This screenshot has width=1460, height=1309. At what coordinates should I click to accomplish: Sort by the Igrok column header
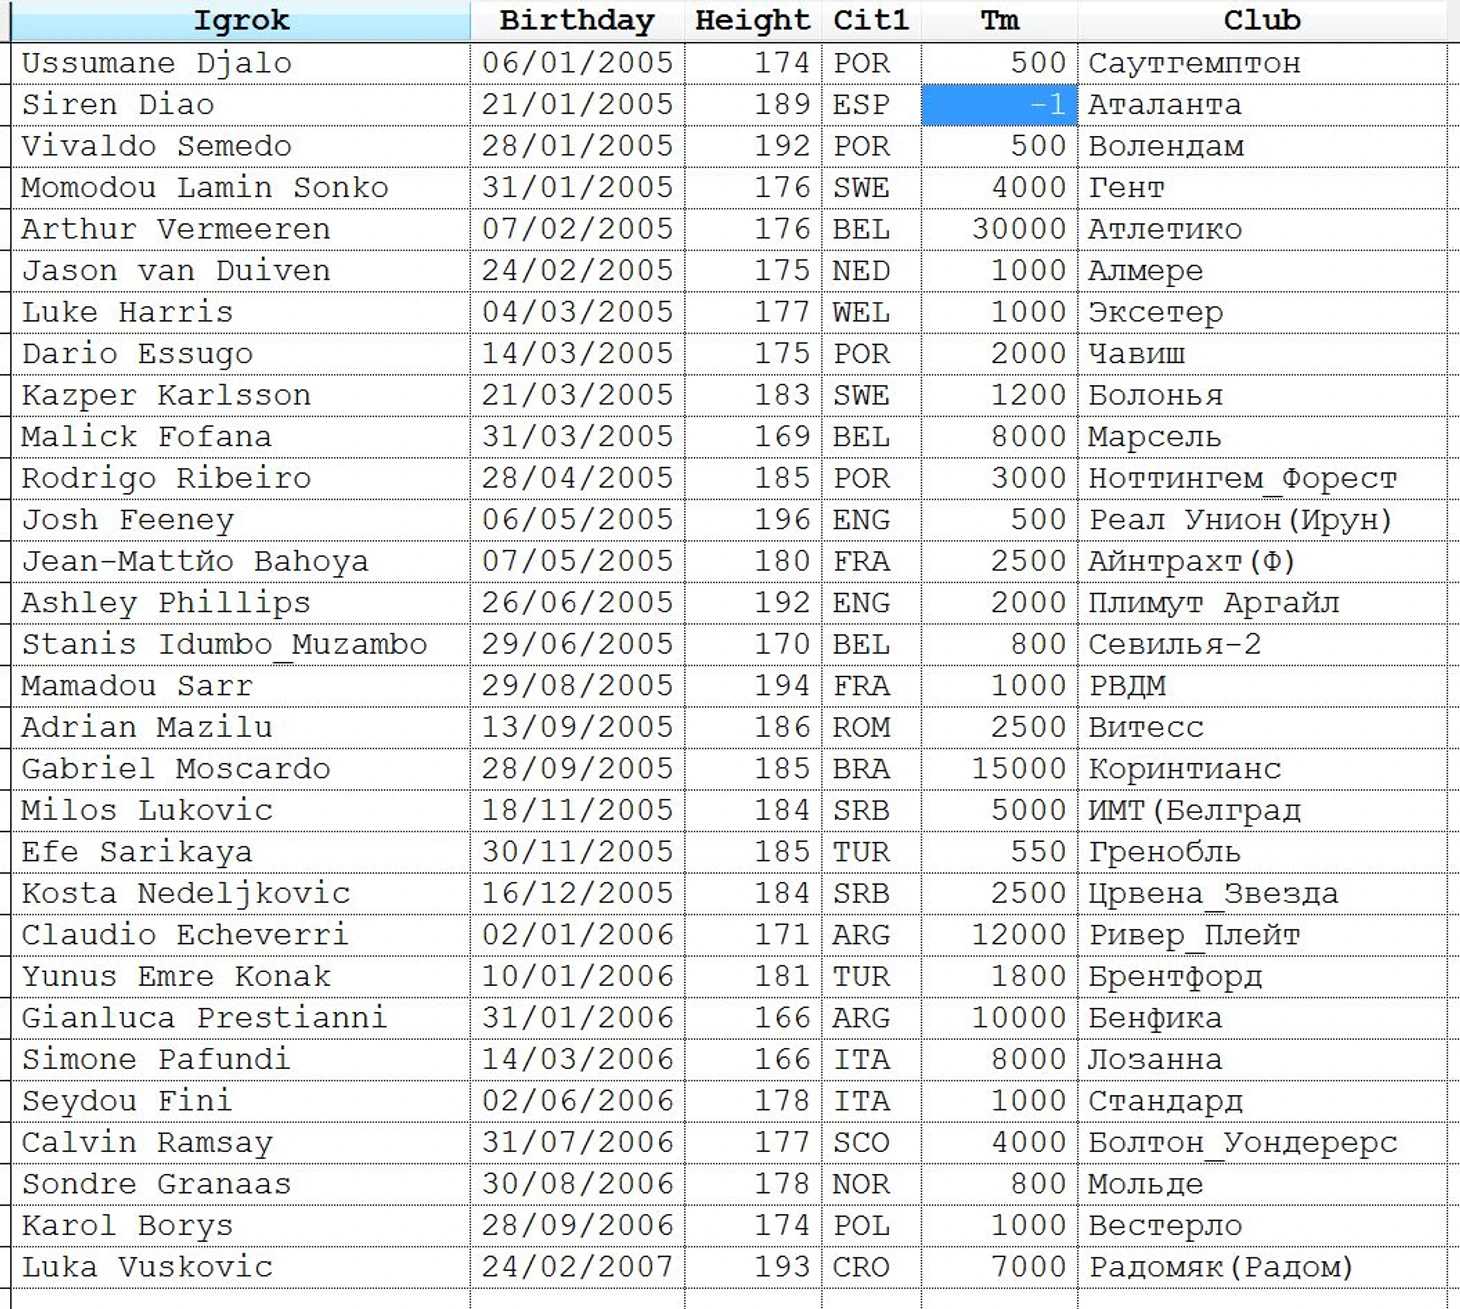tap(240, 20)
